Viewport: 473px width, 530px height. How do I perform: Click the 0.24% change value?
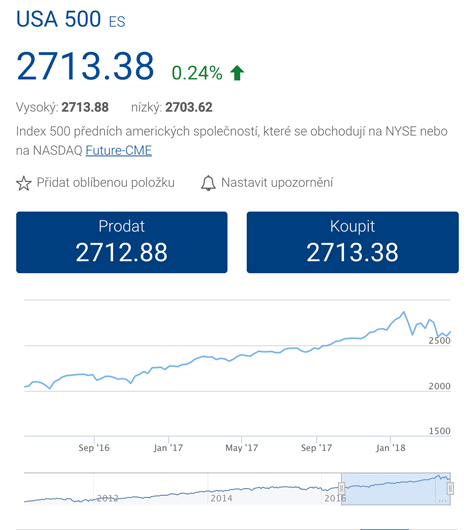tap(197, 73)
